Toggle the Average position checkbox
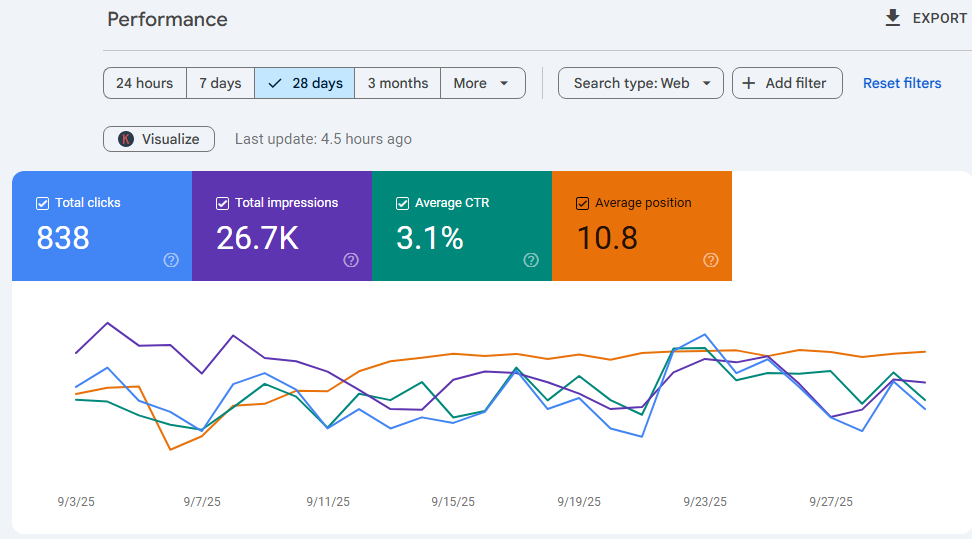This screenshot has height=539, width=972. point(582,203)
